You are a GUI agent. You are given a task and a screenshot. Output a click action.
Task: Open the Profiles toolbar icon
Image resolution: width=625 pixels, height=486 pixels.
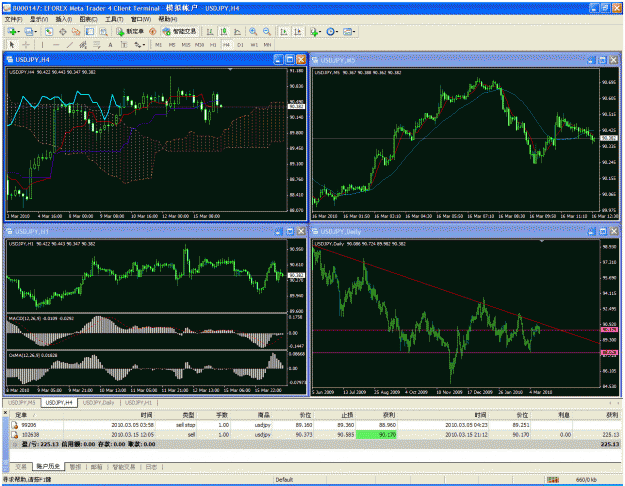29,31
